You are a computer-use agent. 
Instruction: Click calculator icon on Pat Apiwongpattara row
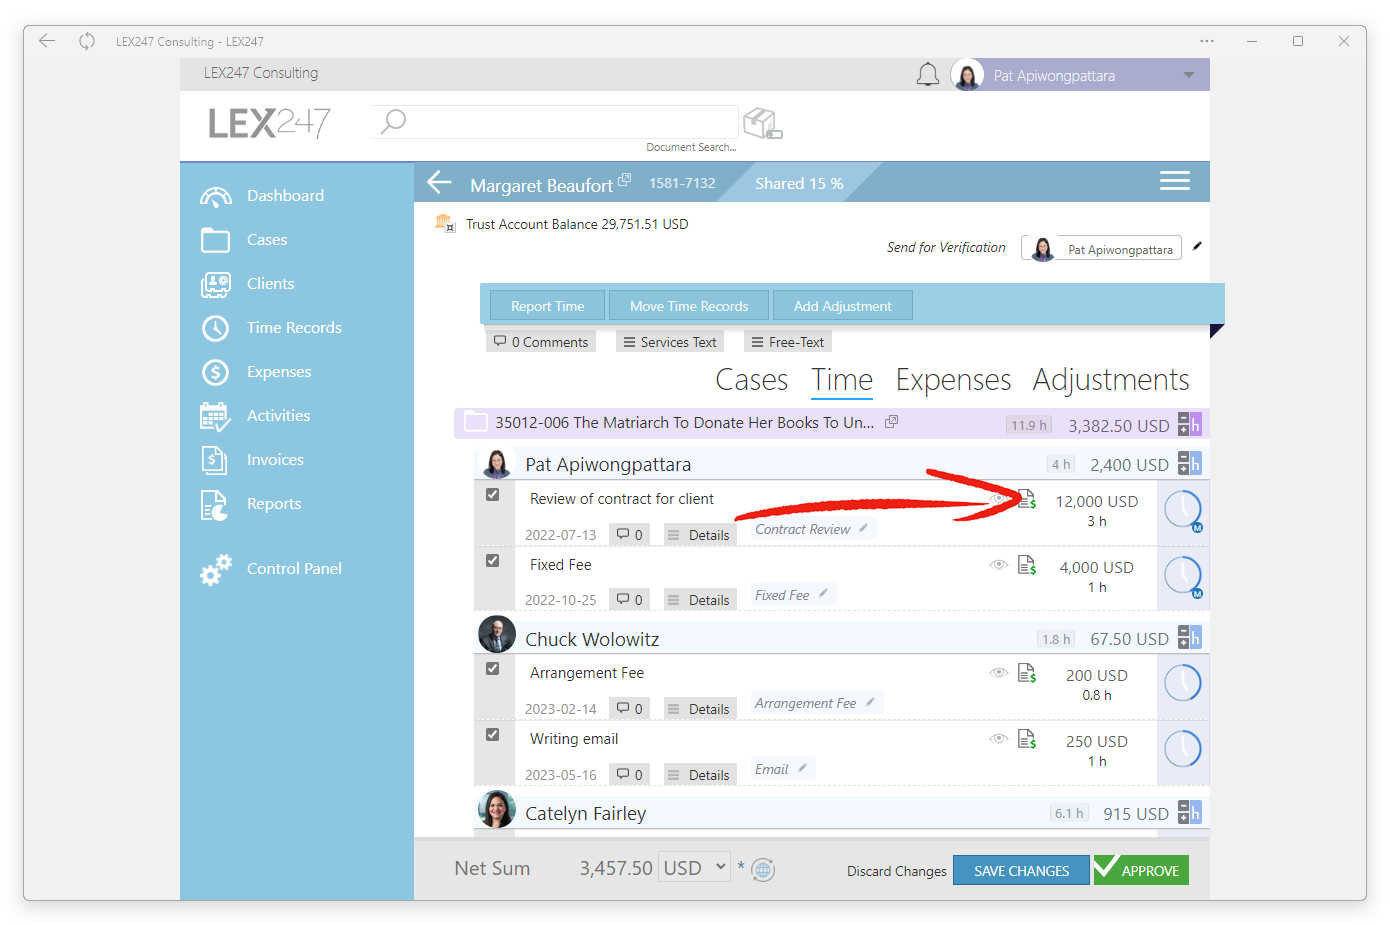pos(1189,463)
